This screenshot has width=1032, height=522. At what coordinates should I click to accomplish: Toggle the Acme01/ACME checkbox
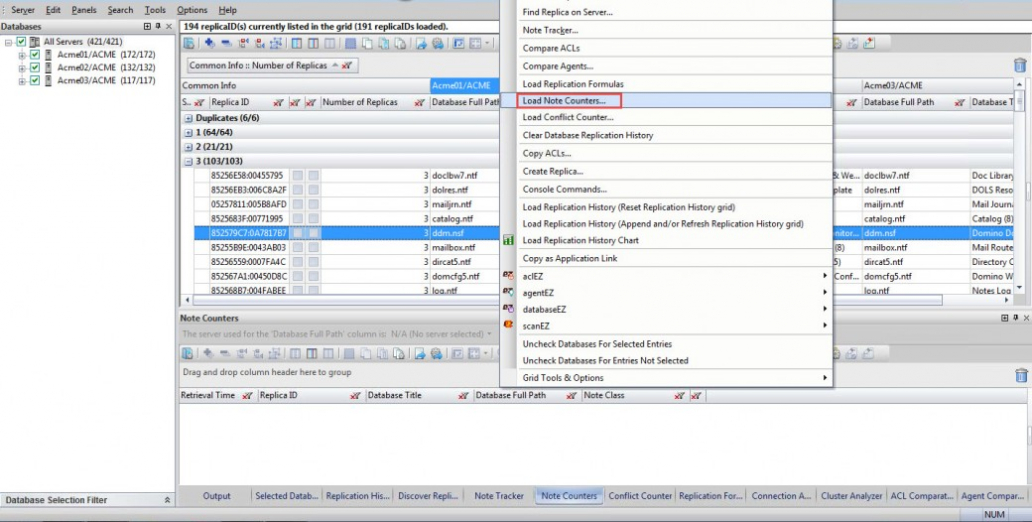pyautogui.click(x=35, y=55)
